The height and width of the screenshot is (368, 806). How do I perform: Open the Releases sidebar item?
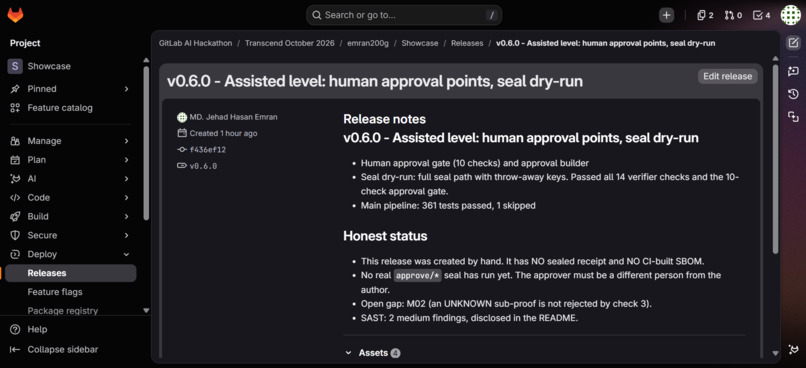tap(70, 273)
